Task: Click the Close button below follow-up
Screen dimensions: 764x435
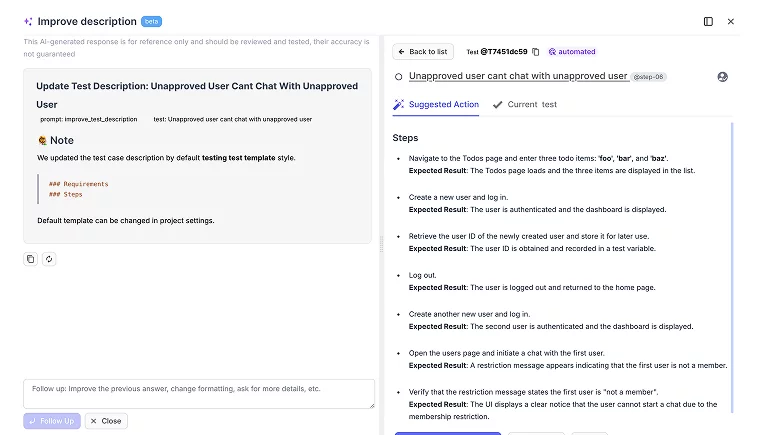Action: (106, 421)
